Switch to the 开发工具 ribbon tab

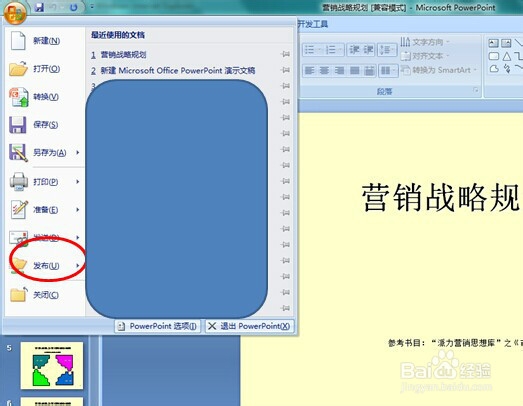point(313,24)
